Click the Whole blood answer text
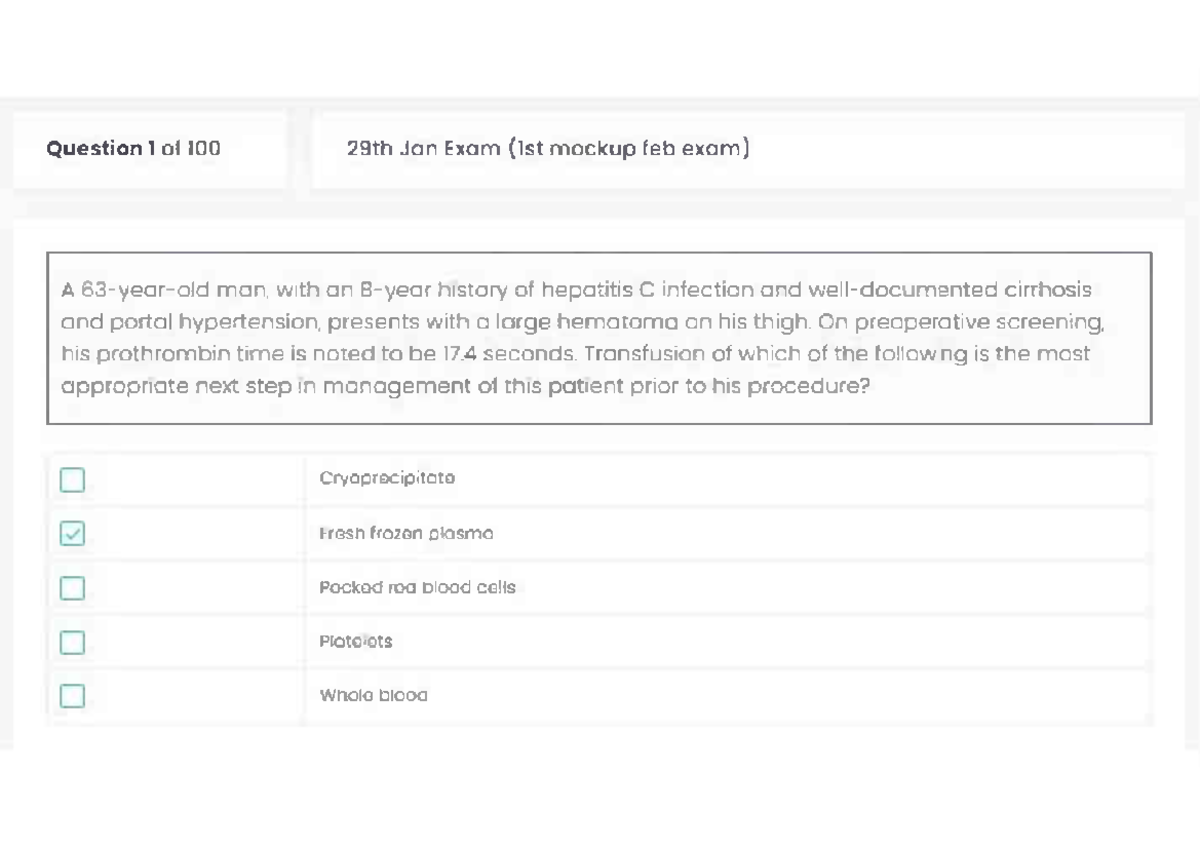Screen dimensions: 1200x848 373,695
